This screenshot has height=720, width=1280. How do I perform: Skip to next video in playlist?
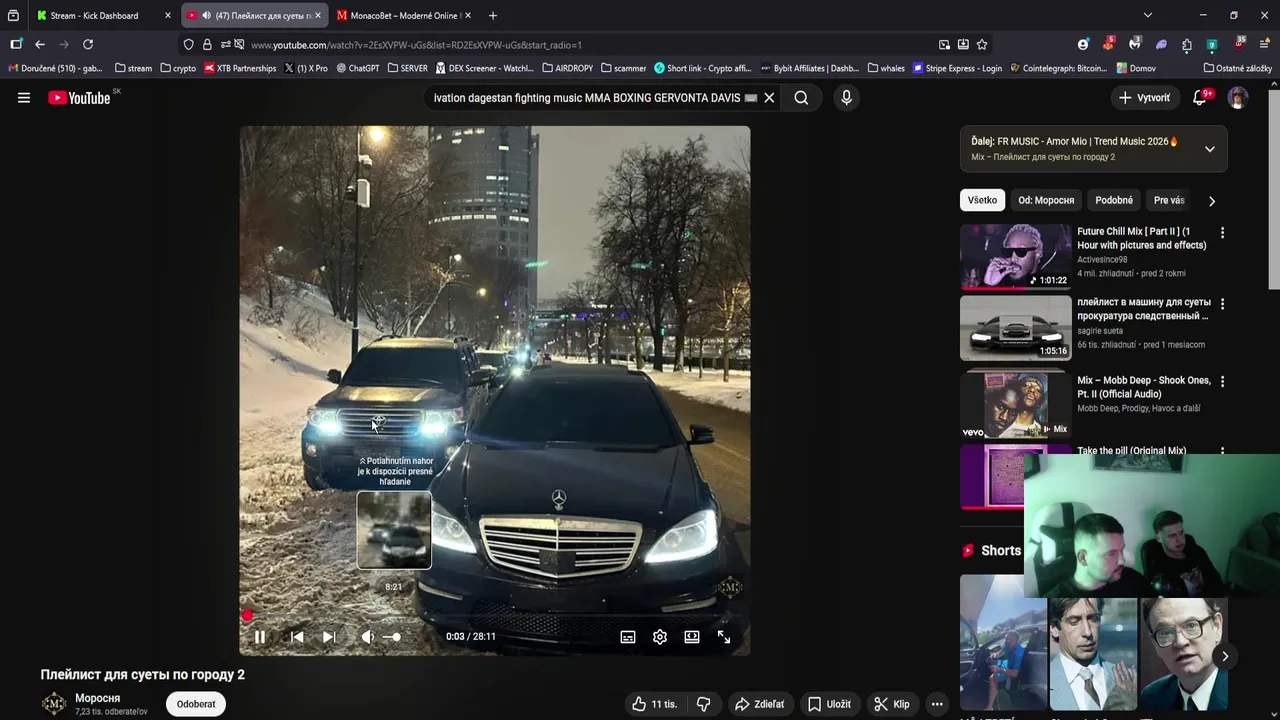point(329,637)
